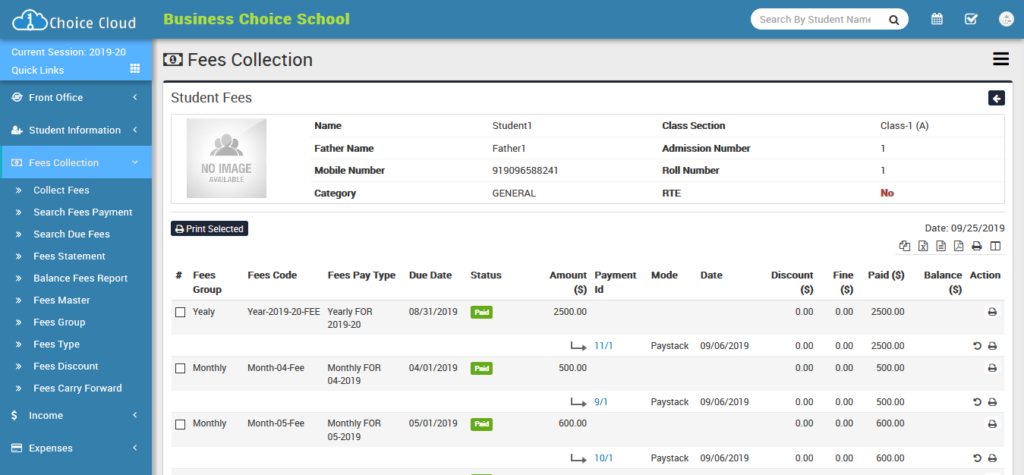Expand the Income menu
This screenshot has height=475, width=1024.
76,416
